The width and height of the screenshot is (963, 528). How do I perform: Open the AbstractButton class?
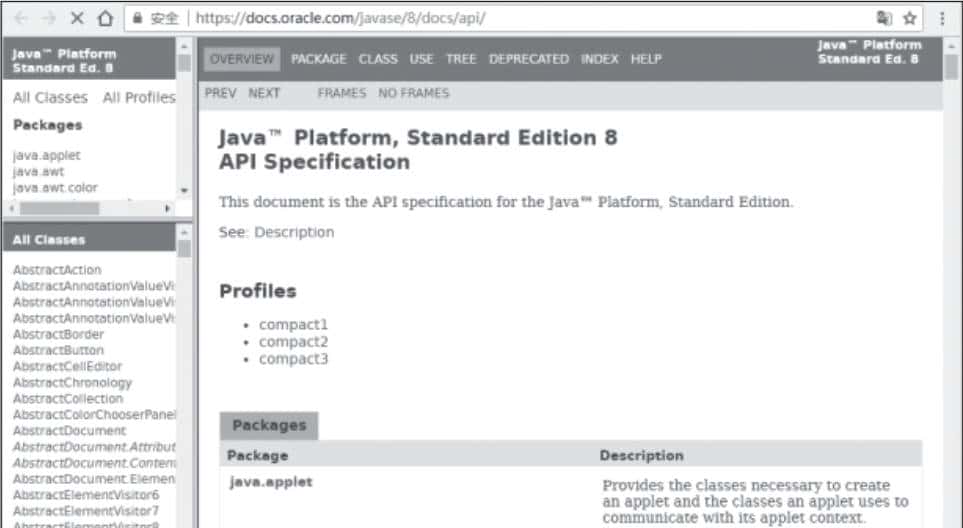58,350
